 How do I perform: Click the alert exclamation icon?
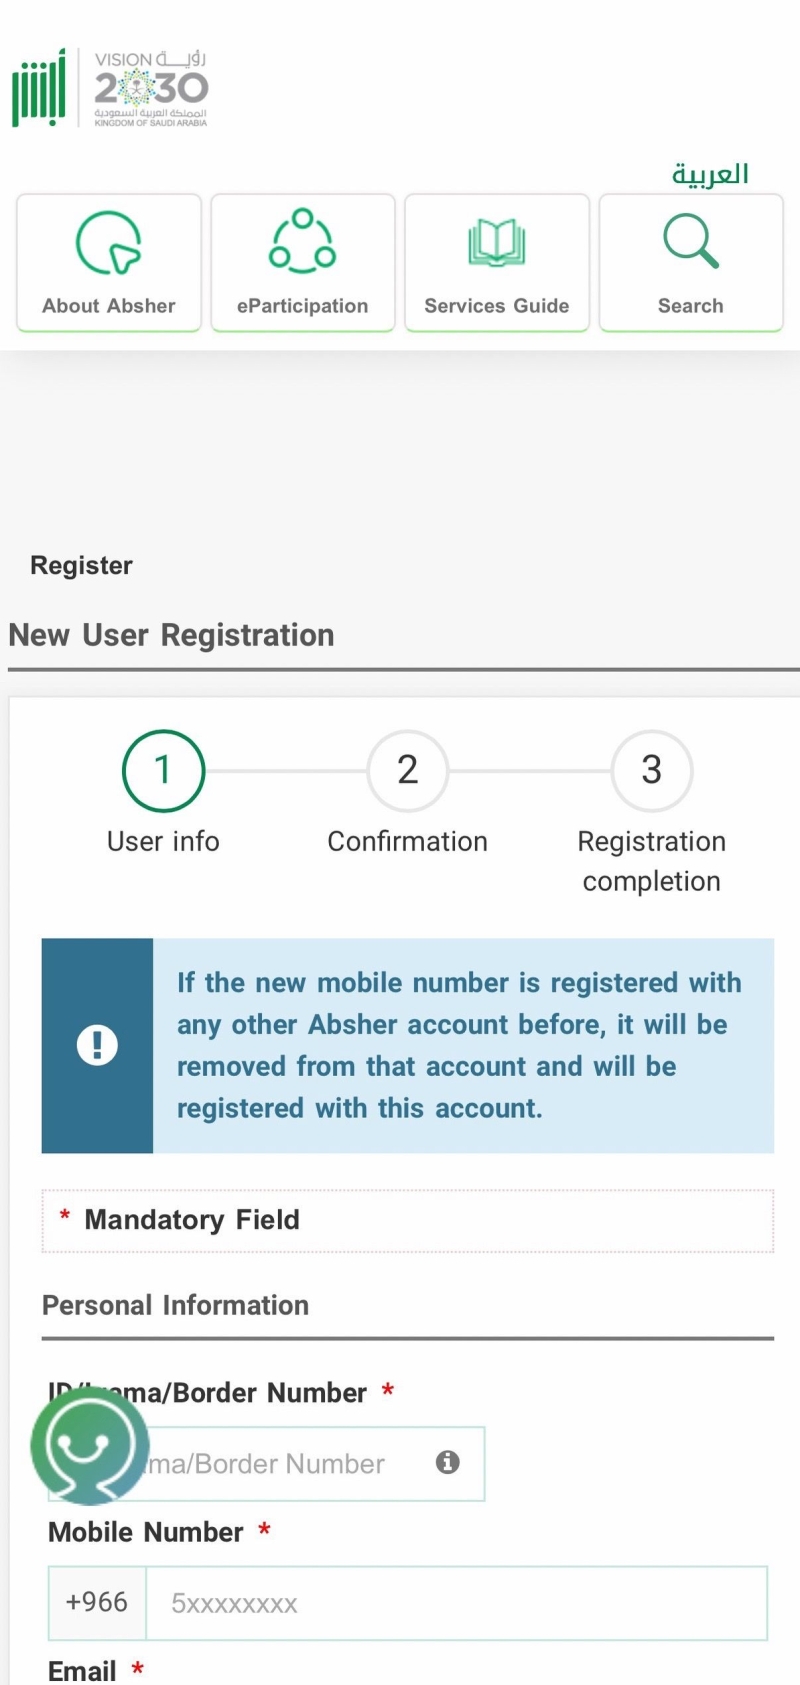click(97, 1046)
